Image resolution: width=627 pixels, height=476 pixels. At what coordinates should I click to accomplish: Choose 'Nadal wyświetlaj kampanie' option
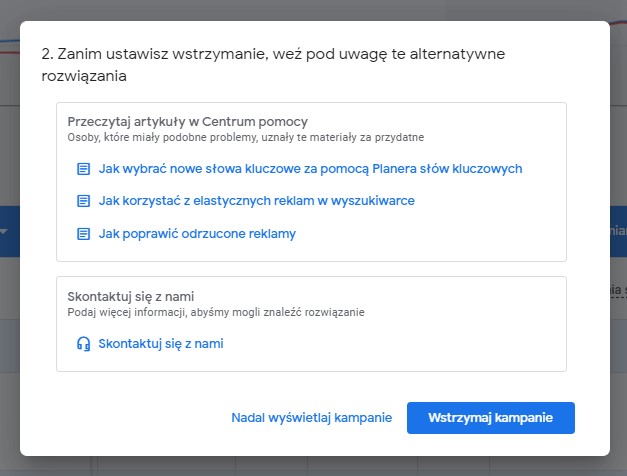tap(312, 418)
